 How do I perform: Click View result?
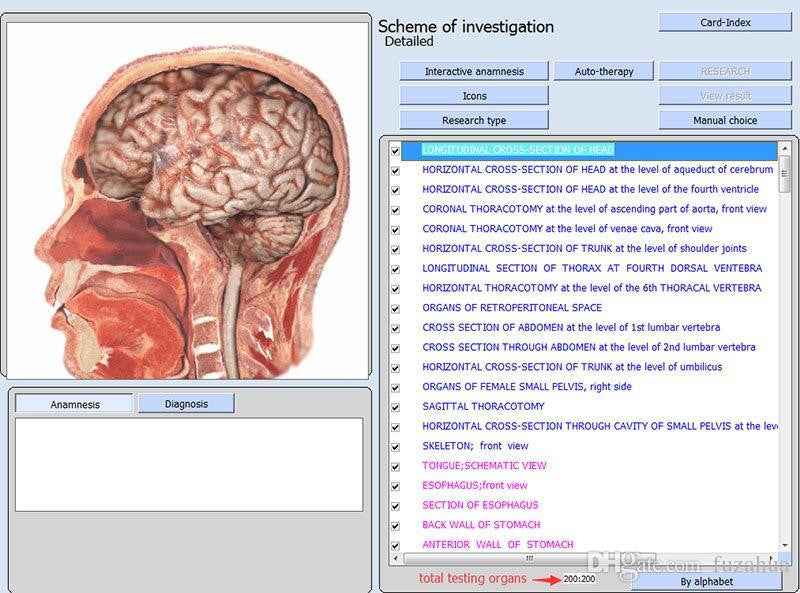click(x=728, y=96)
